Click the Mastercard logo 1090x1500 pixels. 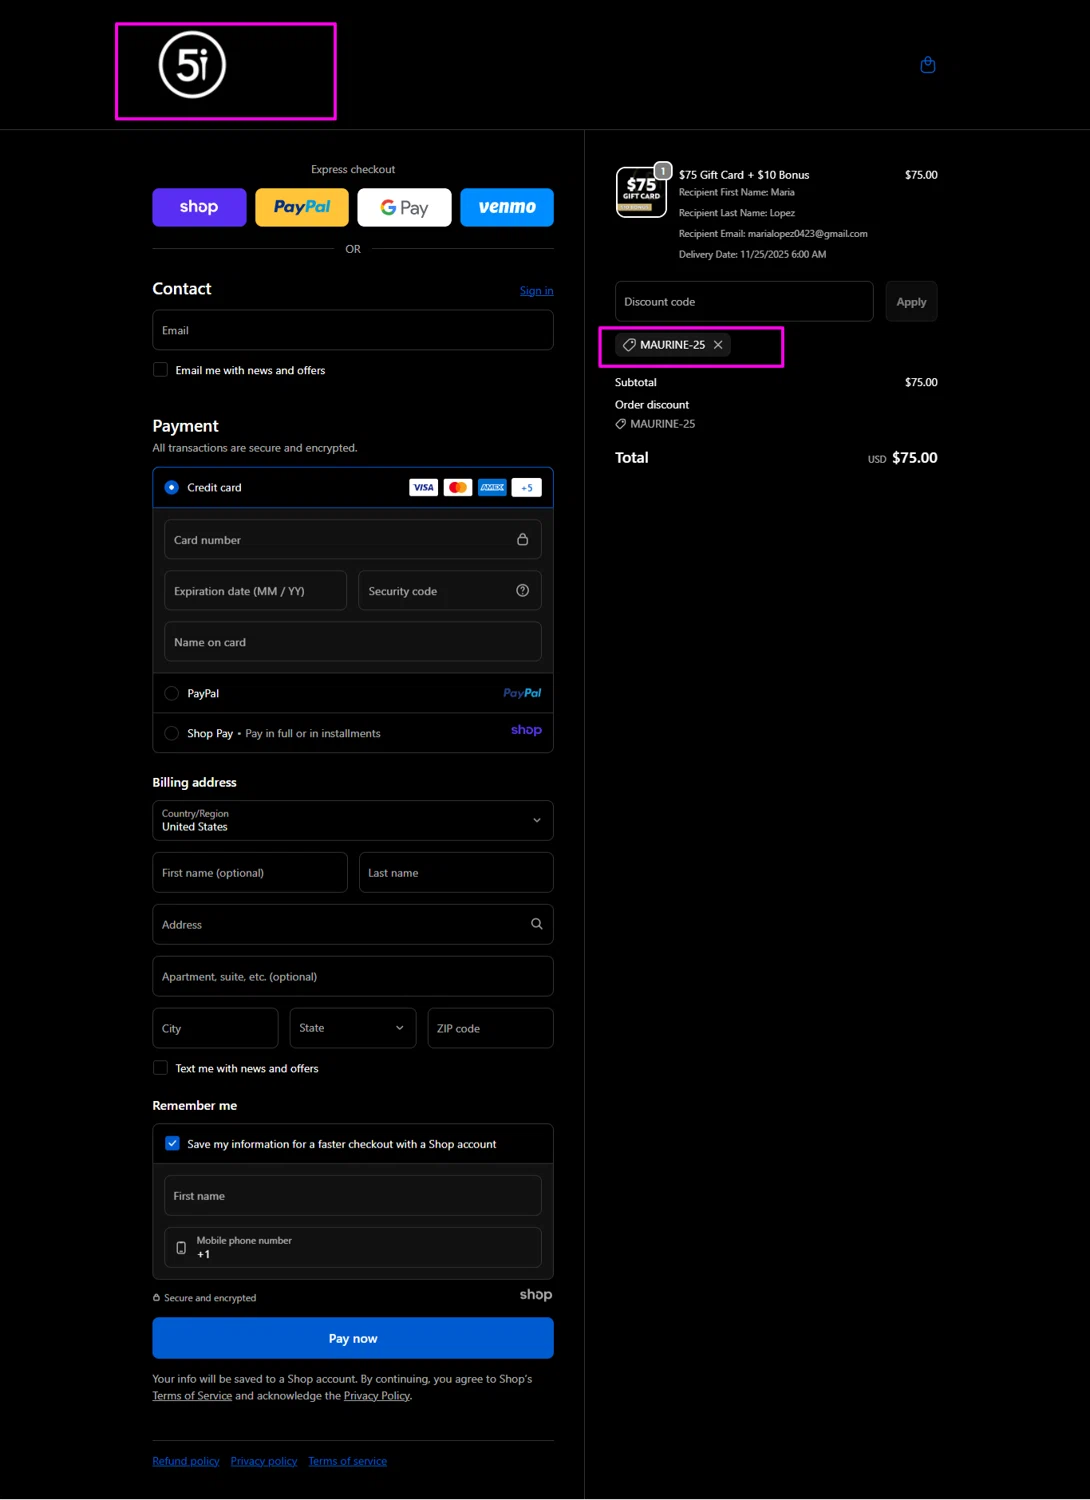[458, 487]
